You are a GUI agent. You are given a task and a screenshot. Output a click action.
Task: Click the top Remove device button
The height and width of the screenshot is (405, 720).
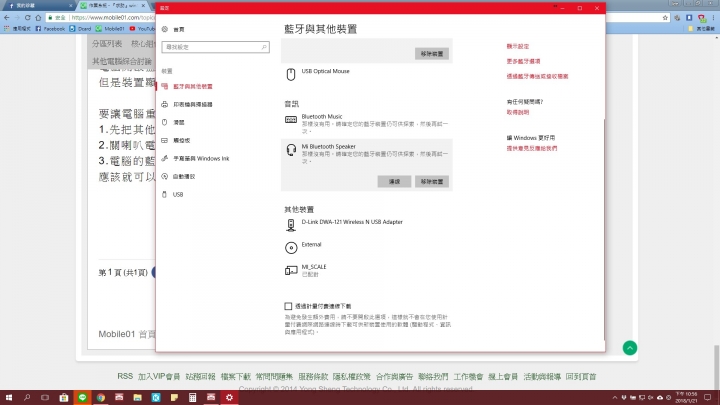(x=432, y=54)
